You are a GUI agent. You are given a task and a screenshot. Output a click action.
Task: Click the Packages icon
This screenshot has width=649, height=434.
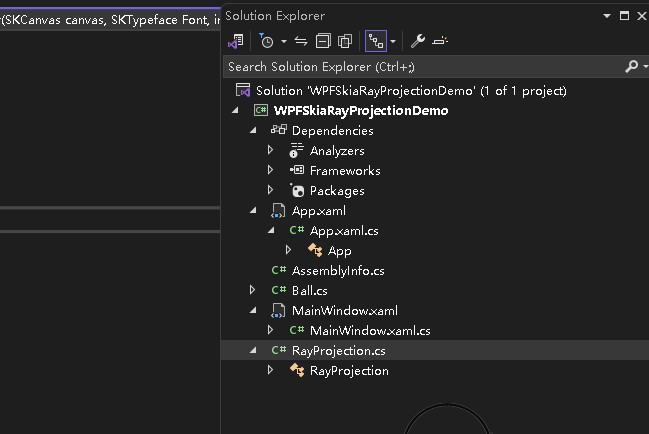pos(297,190)
